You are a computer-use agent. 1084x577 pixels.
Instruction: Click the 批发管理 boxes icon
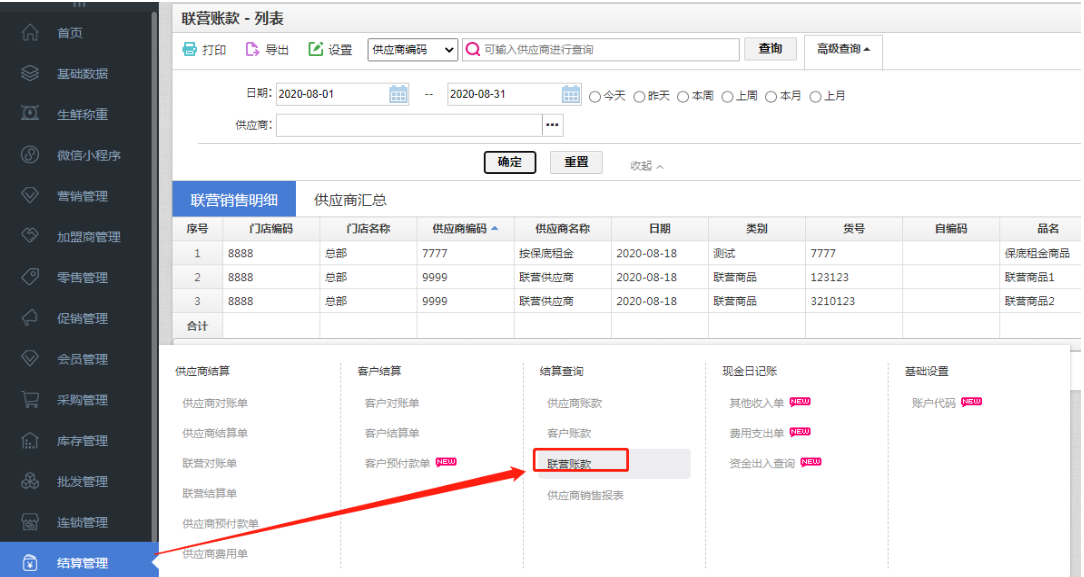(30, 481)
